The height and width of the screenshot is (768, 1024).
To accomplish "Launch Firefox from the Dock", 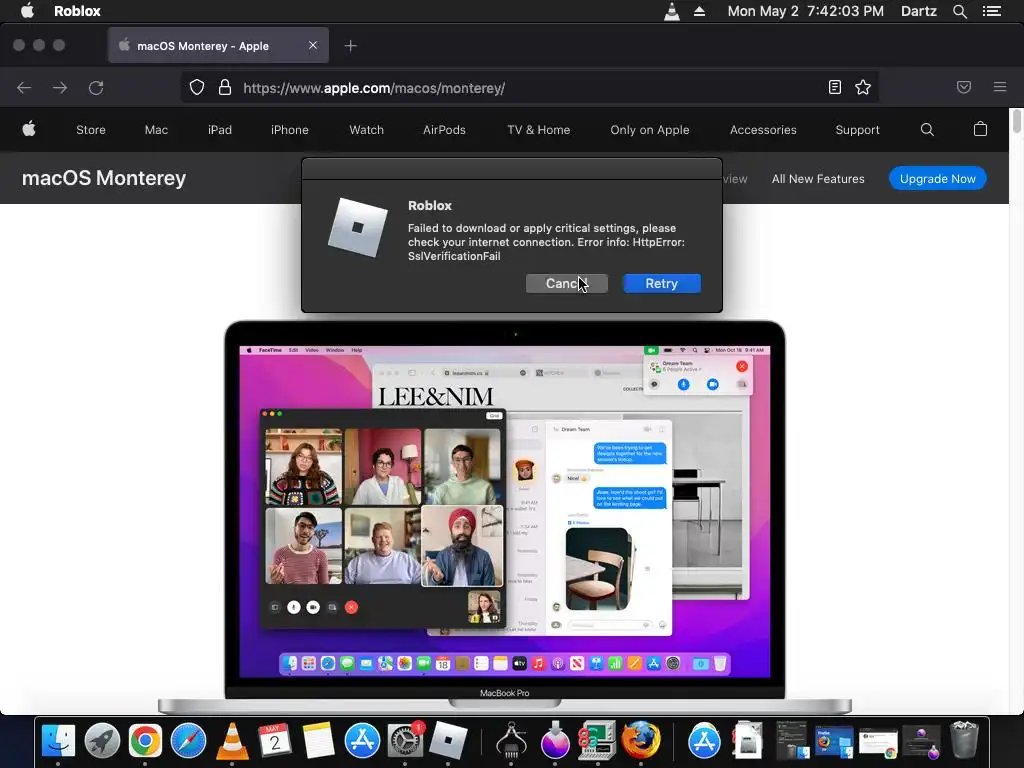I will [641, 741].
